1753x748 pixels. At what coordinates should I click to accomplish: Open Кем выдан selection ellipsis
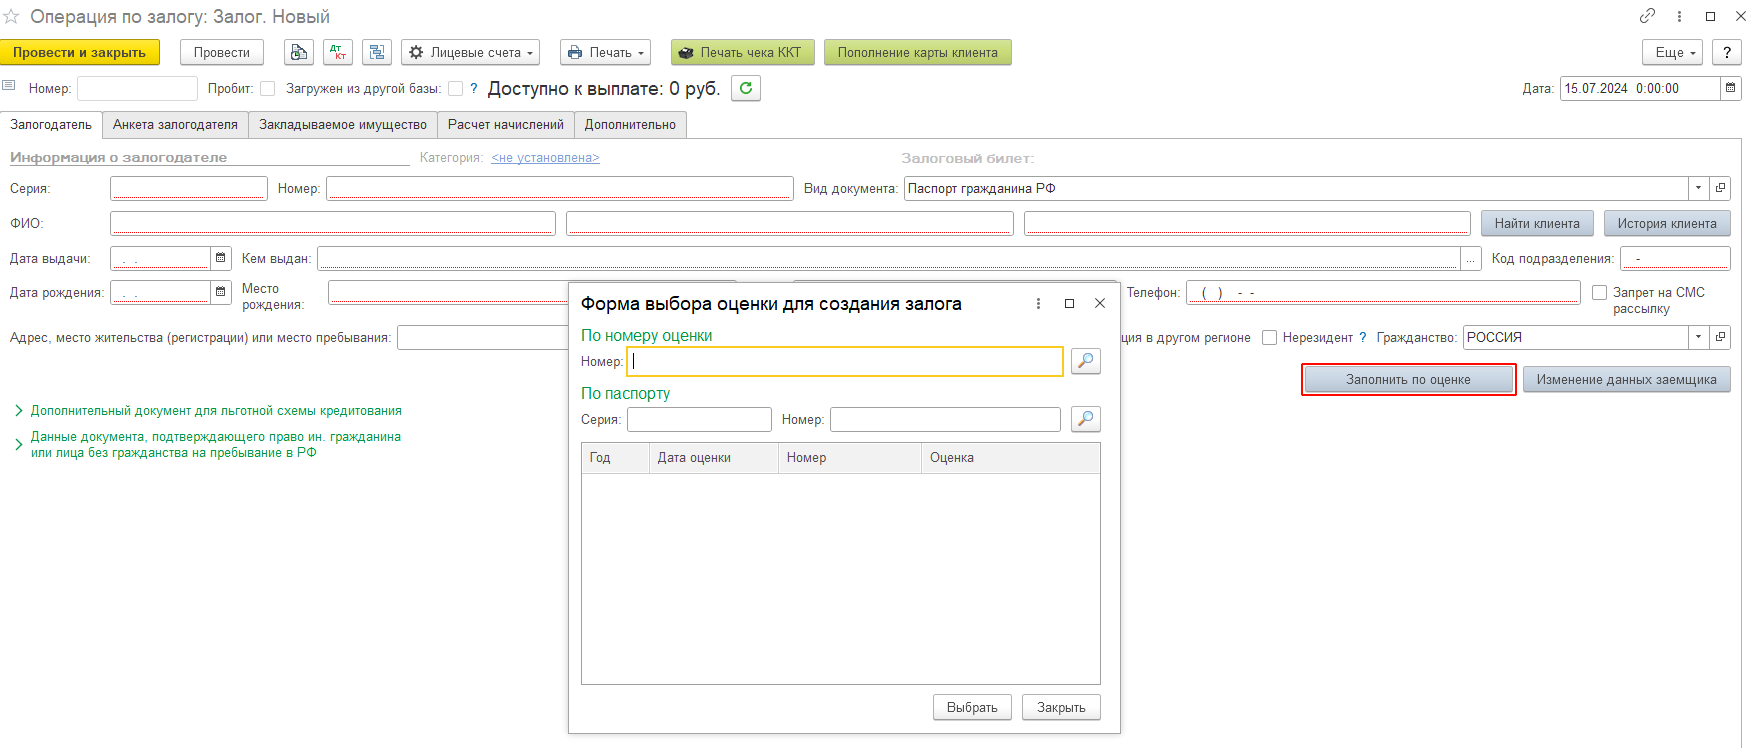1471,258
